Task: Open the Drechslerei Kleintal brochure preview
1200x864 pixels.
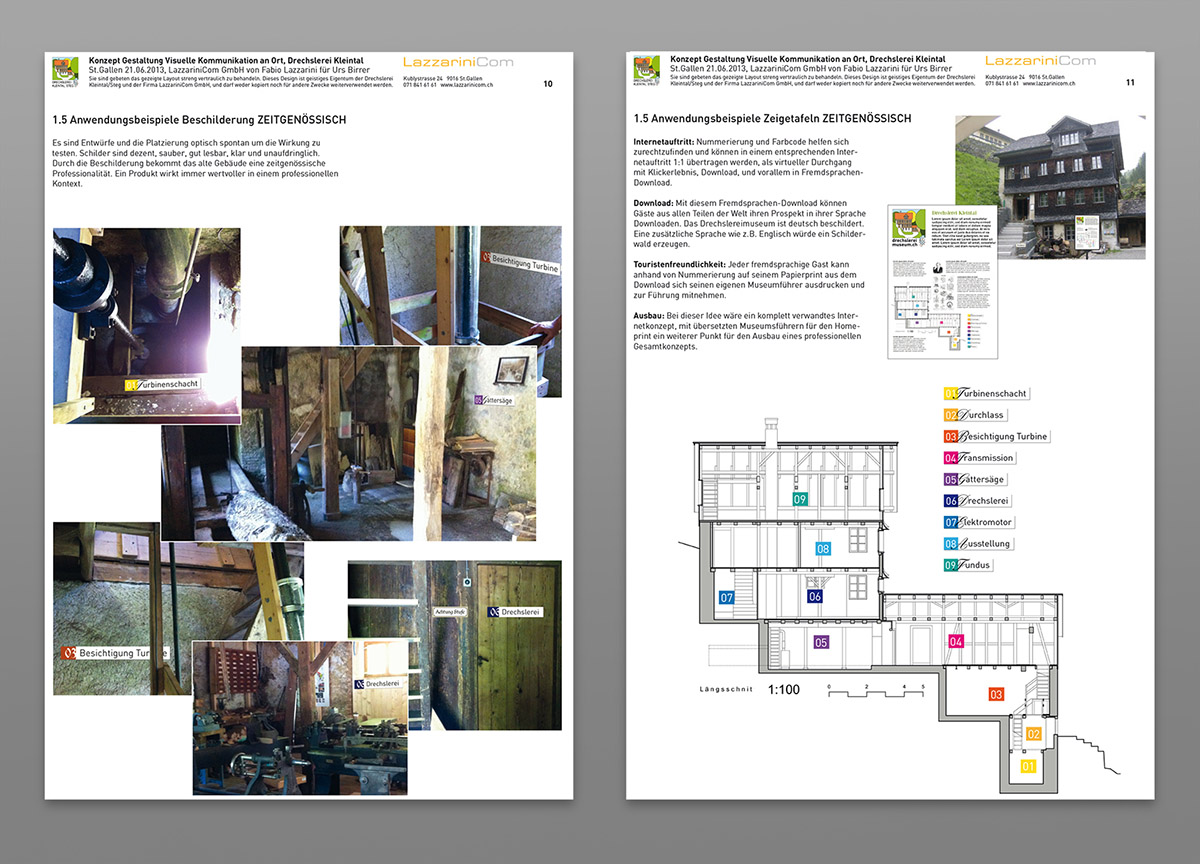Action: click(x=944, y=283)
